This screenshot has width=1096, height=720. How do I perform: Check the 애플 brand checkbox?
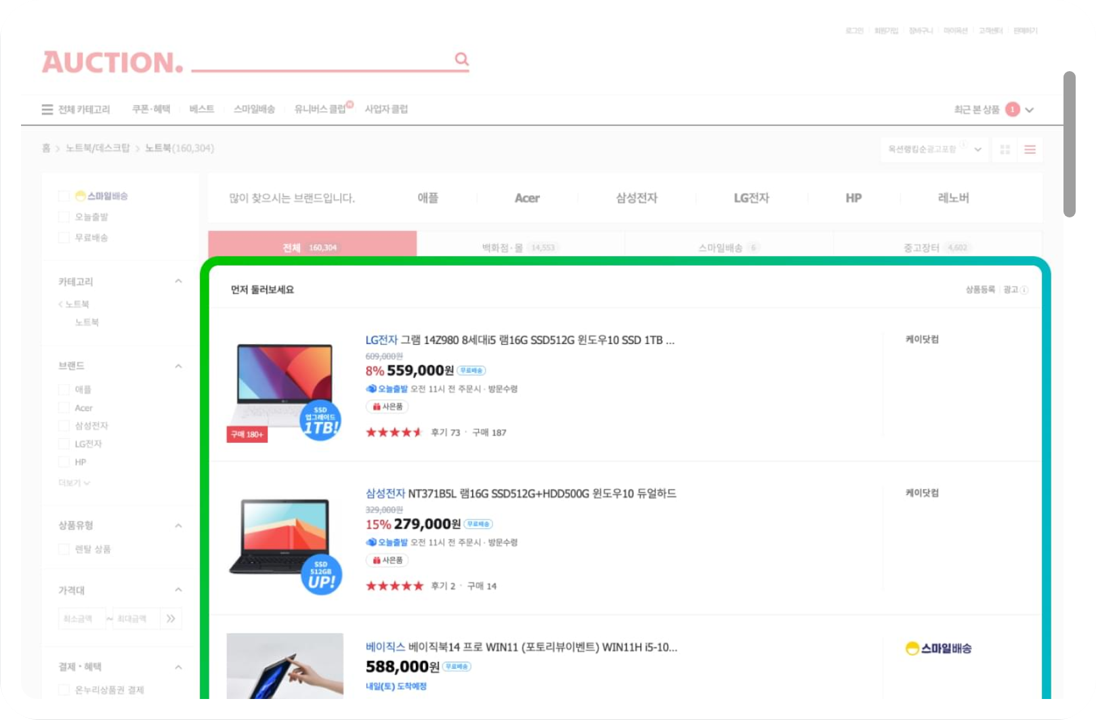[x=64, y=389]
